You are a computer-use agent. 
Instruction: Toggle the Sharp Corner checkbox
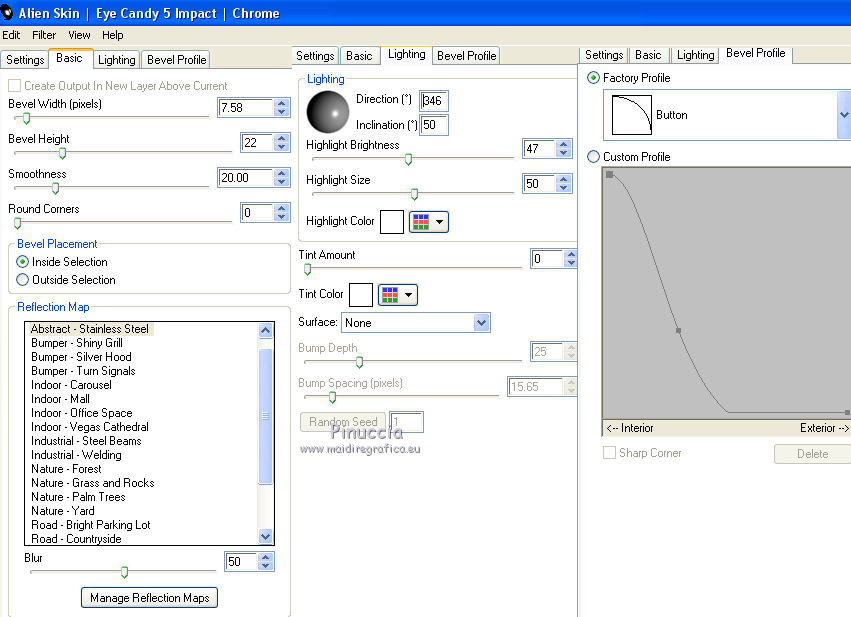point(609,453)
